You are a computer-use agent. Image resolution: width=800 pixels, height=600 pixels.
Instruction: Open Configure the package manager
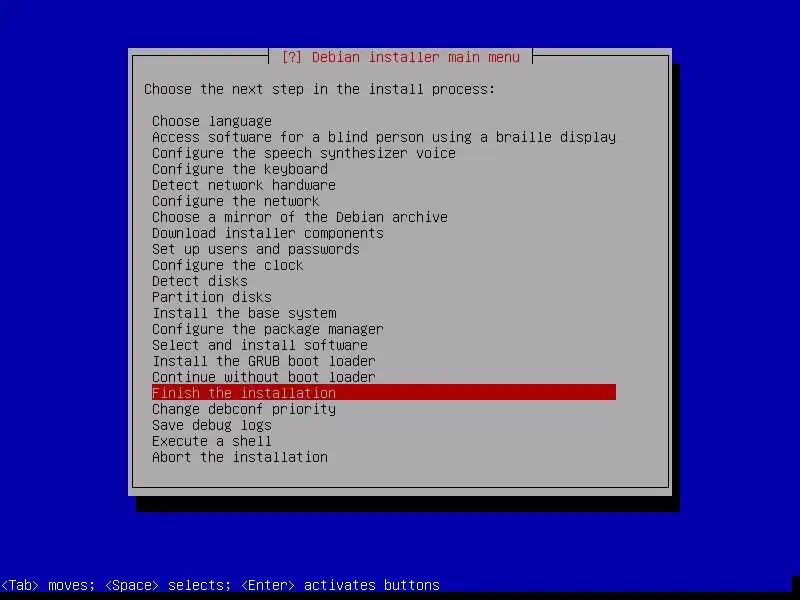[x=384, y=329]
